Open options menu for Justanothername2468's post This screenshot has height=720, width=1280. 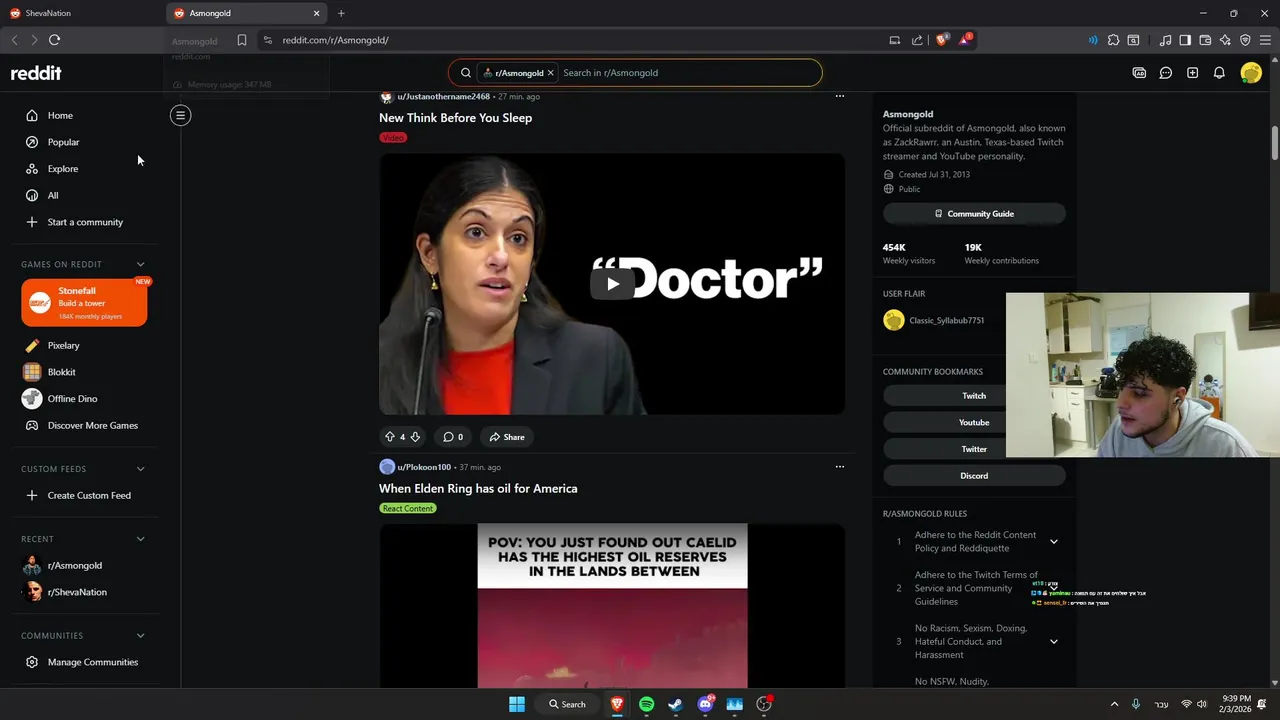[840, 96]
